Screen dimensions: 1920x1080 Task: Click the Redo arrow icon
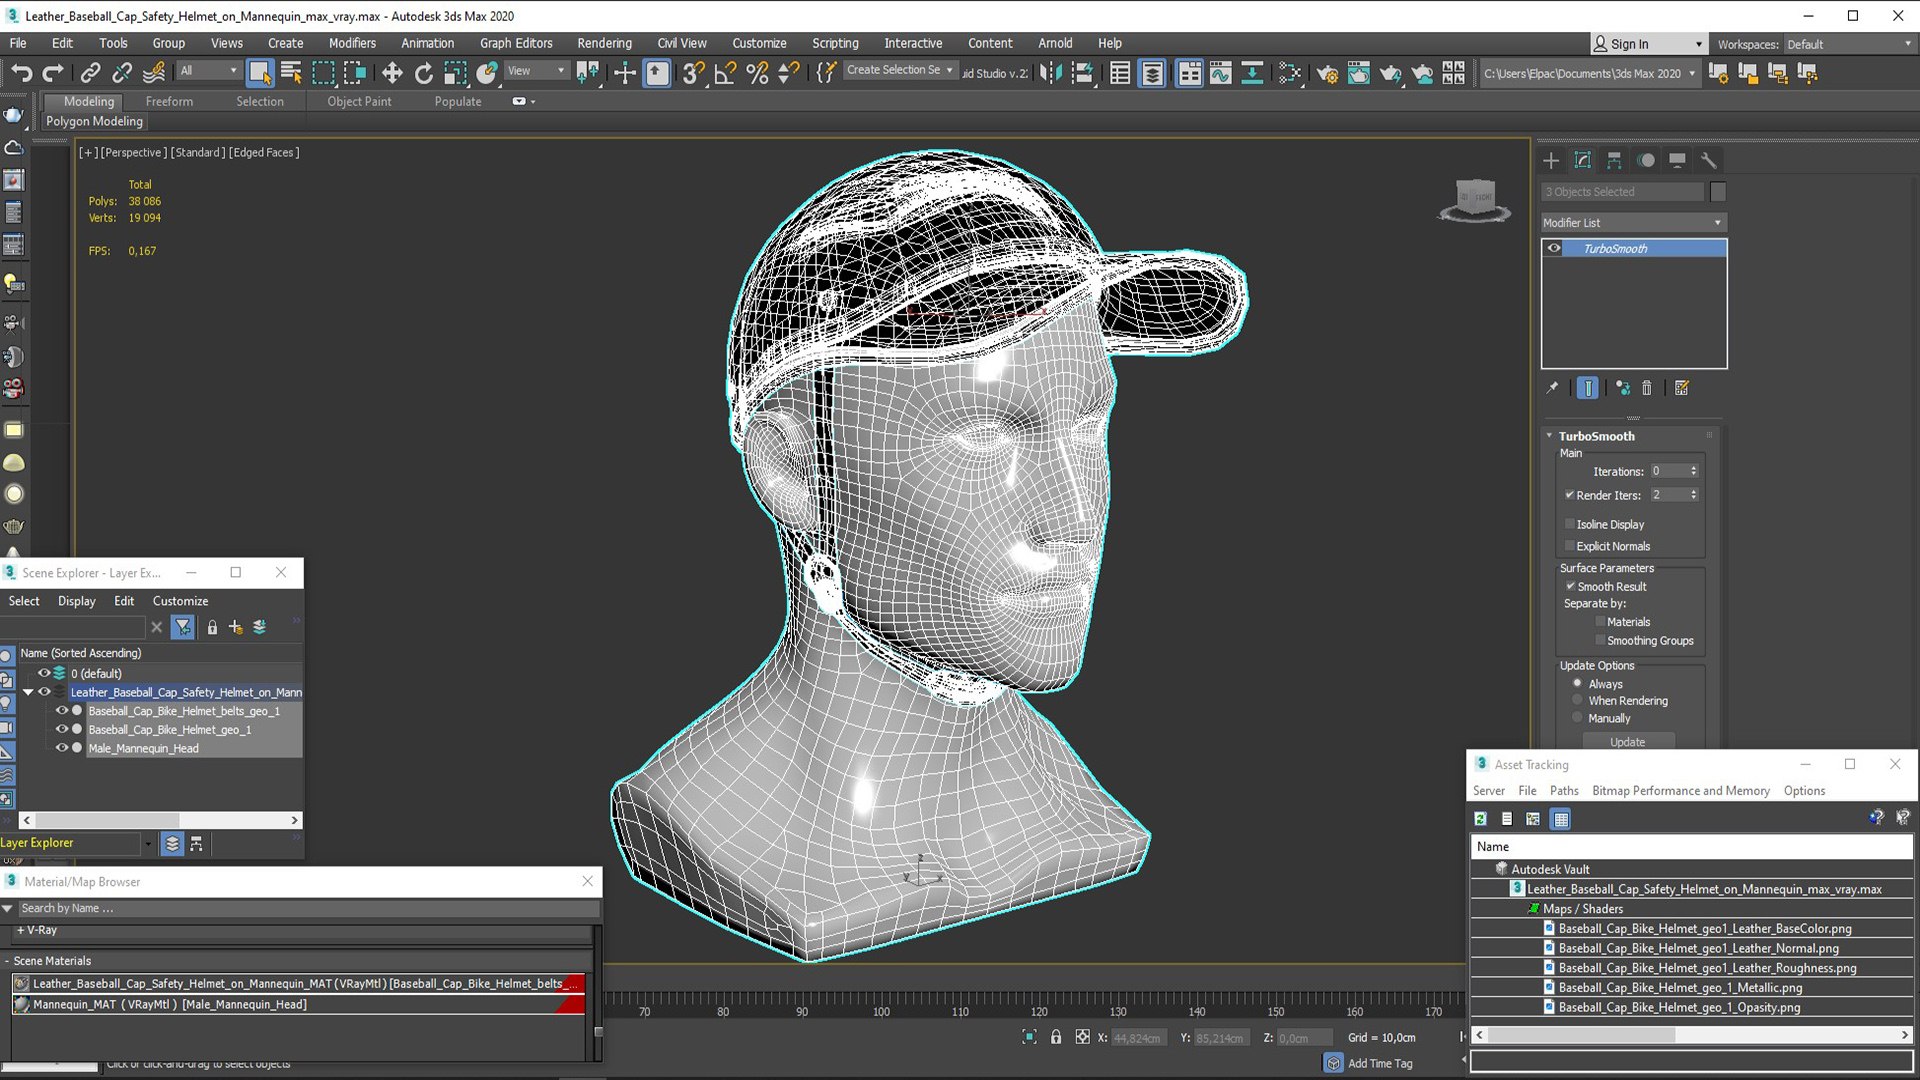(x=53, y=72)
